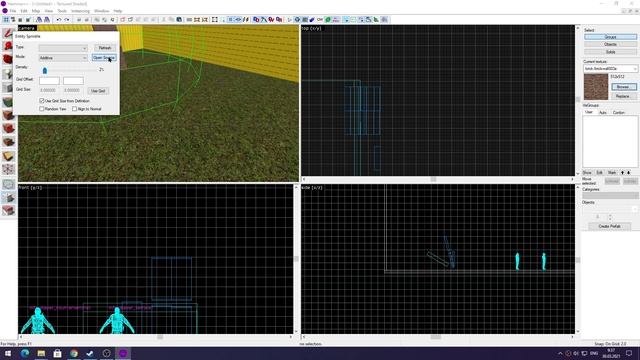
Task: Click the Create Prefab button
Action: coord(609,226)
